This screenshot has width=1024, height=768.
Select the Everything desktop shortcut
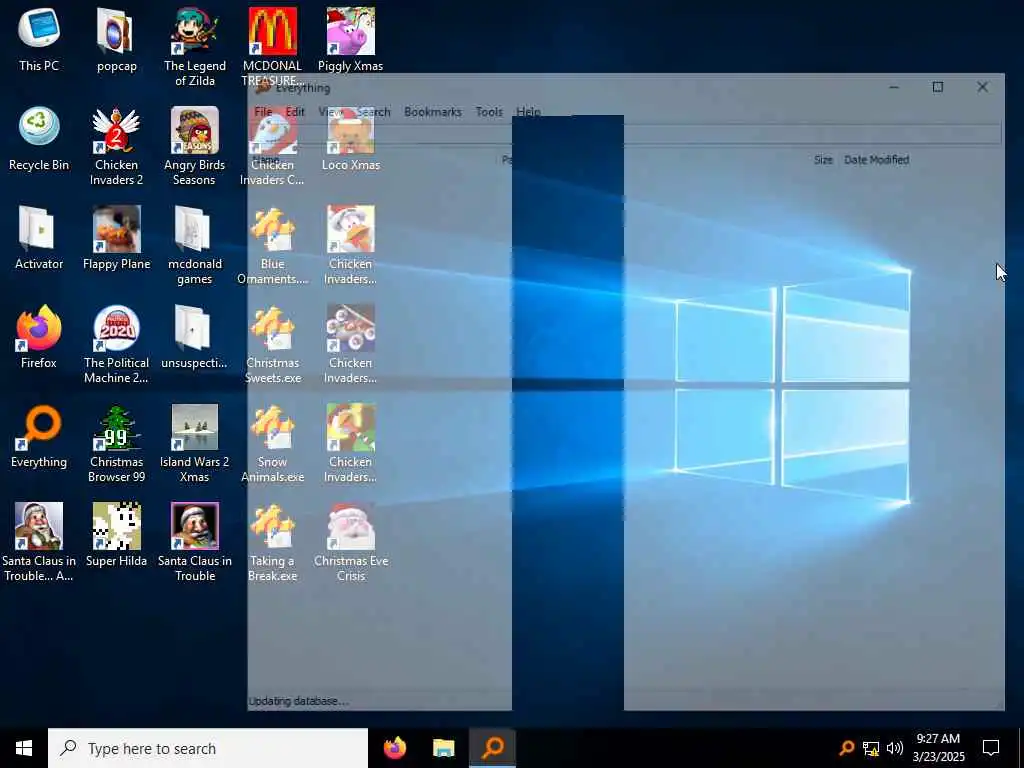(x=39, y=436)
